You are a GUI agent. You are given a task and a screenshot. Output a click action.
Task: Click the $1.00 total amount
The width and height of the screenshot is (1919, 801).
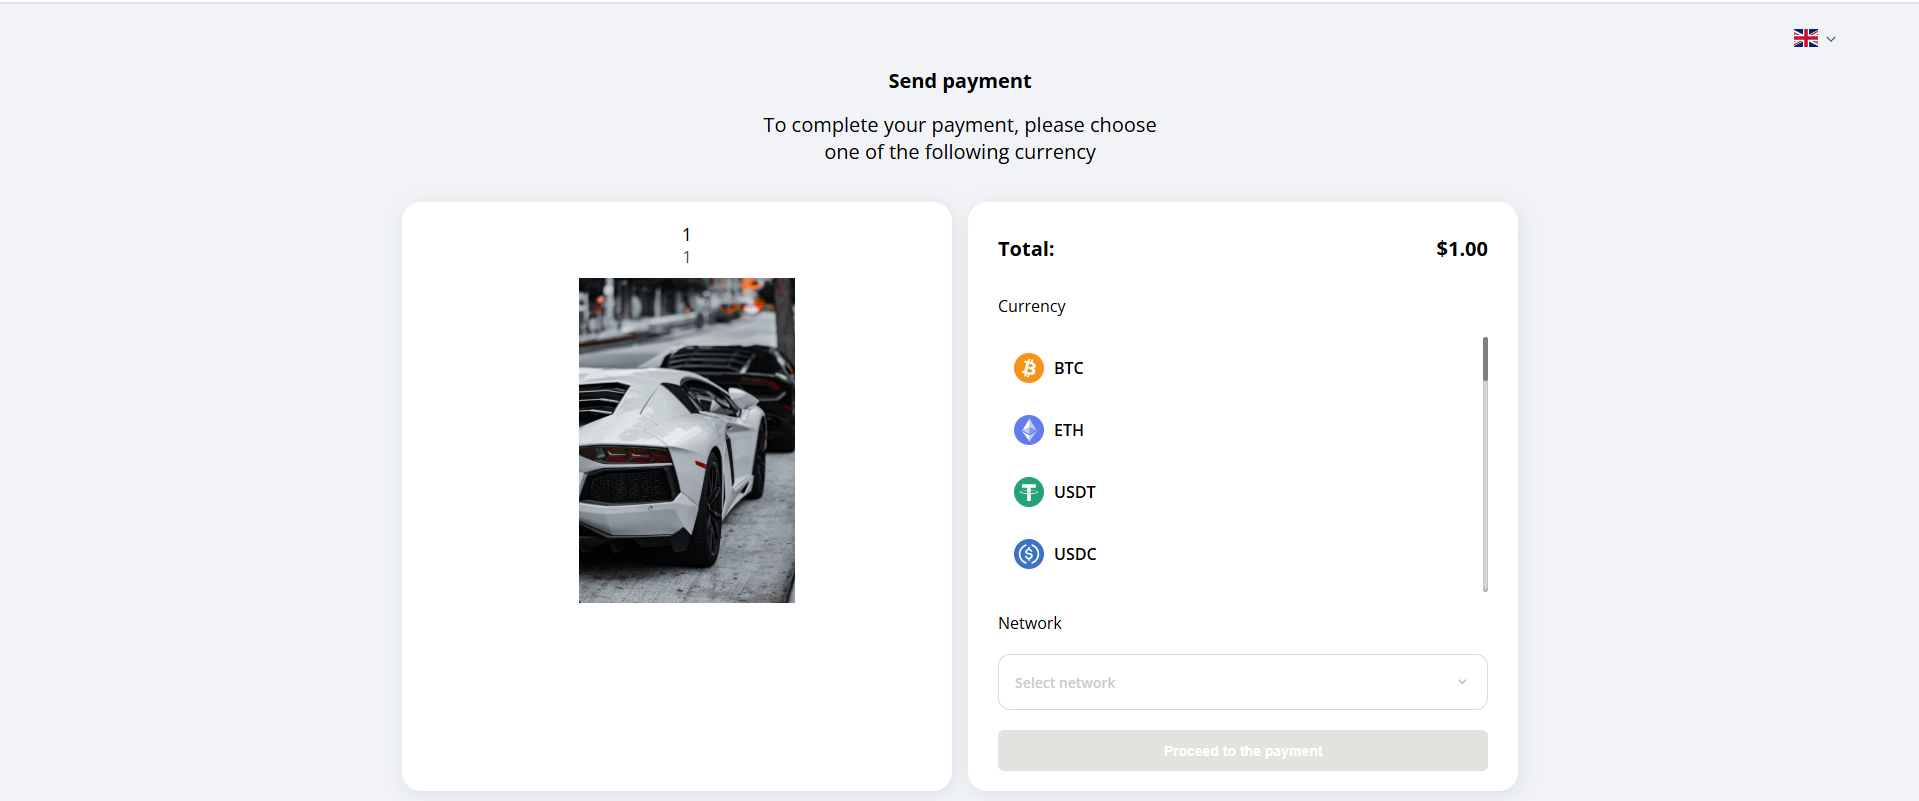(1461, 249)
